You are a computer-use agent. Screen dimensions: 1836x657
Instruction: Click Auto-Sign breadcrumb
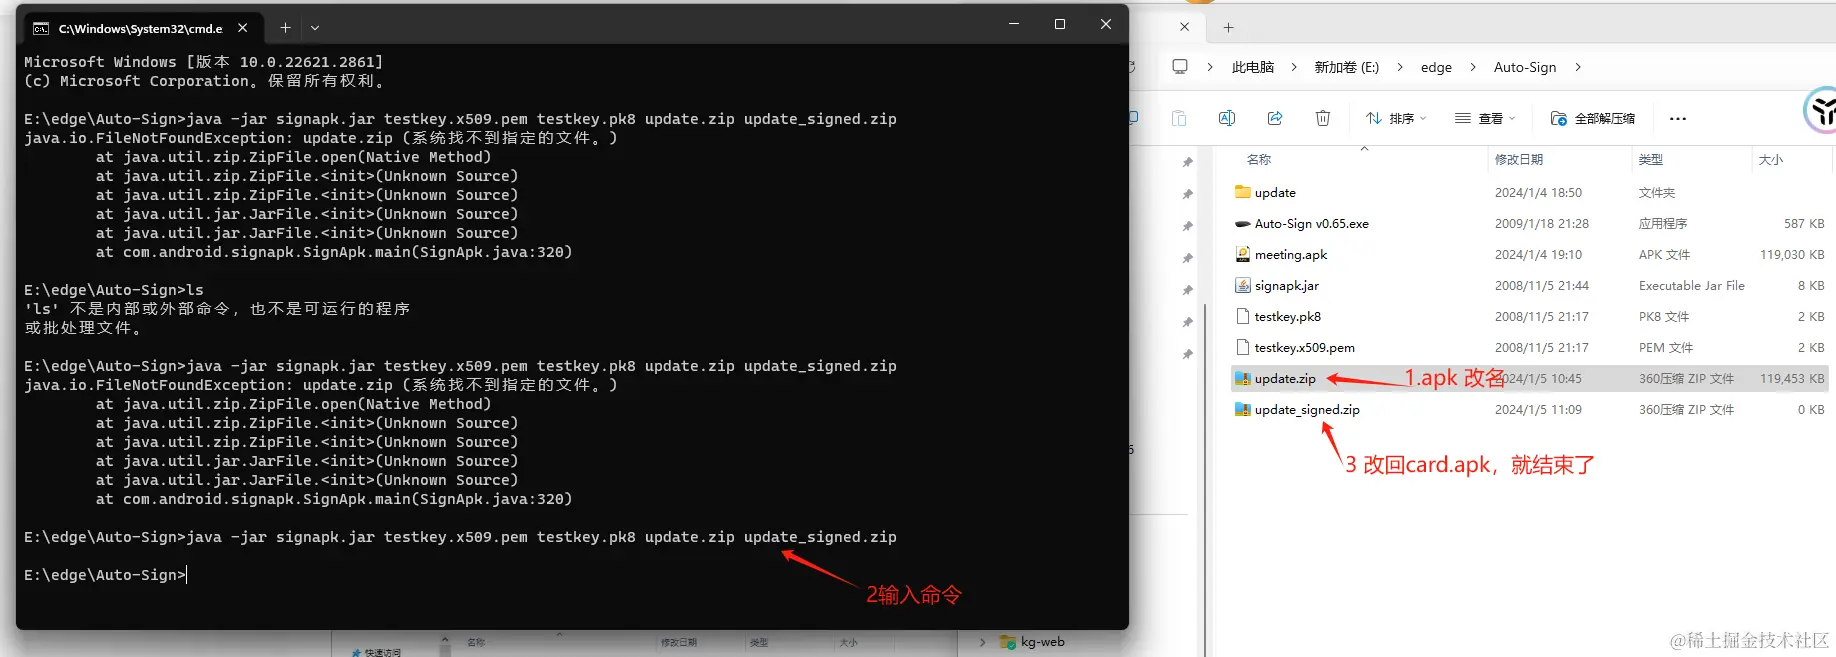(x=1525, y=67)
